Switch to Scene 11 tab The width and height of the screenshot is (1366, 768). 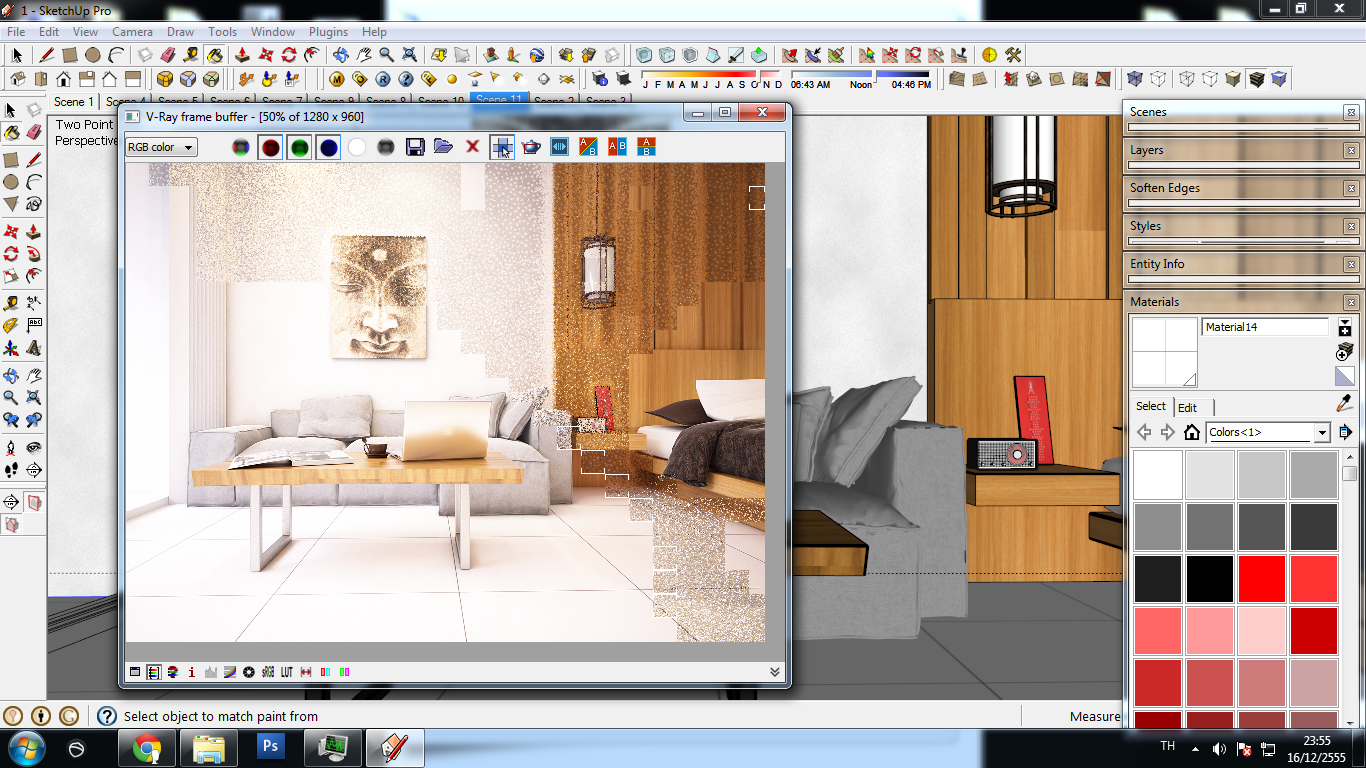[498, 100]
